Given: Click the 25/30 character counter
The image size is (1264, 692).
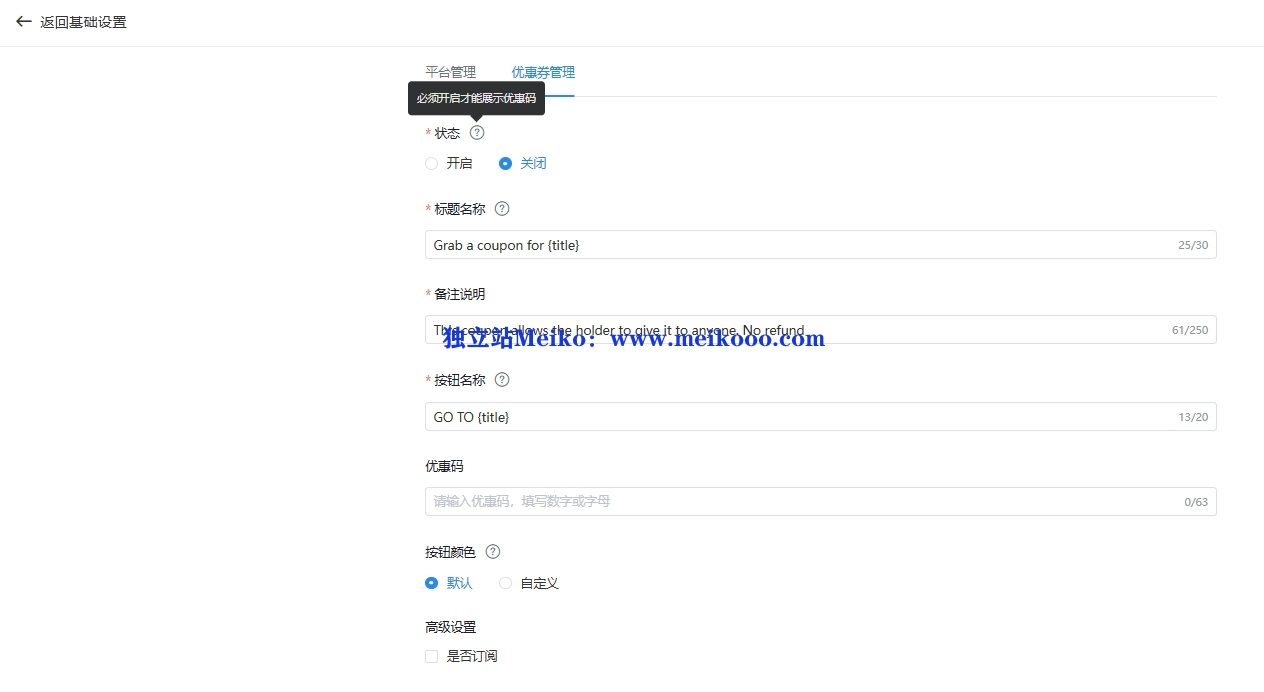Looking at the screenshot, I should (1192, 244).
